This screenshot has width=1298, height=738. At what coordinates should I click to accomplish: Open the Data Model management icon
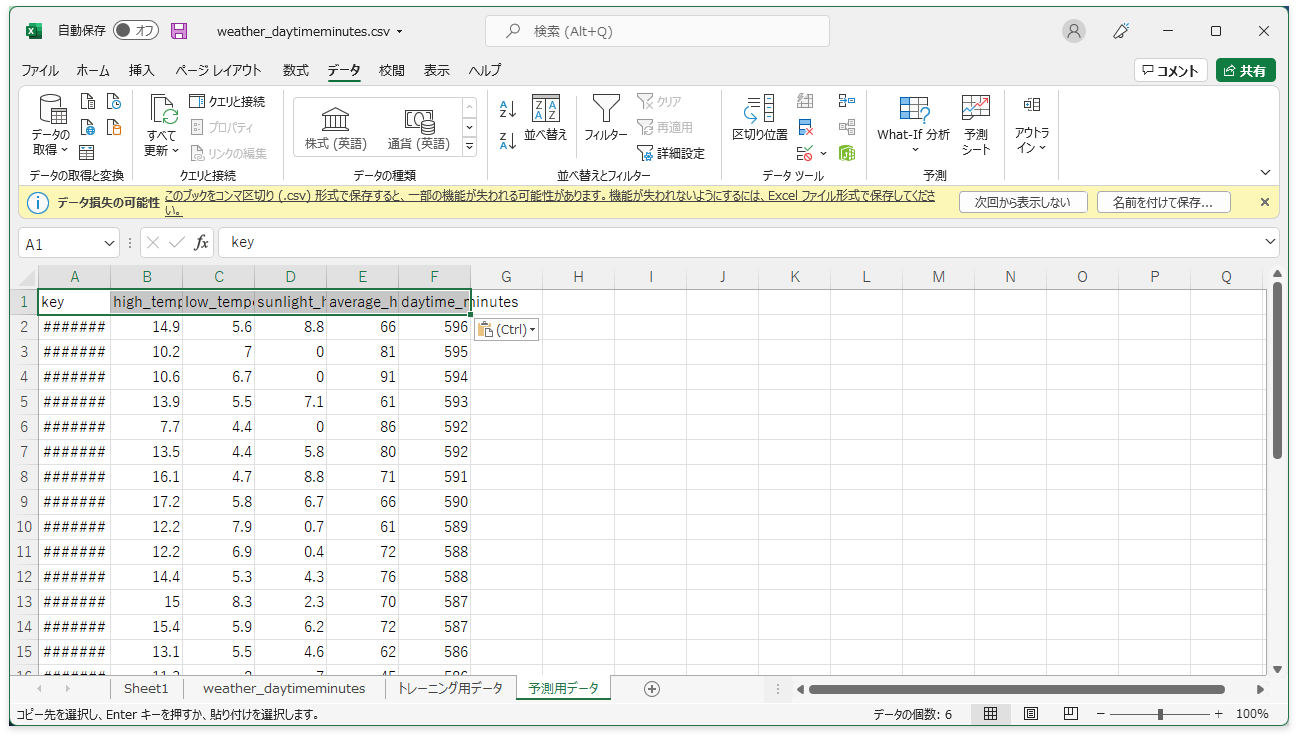[847, 153]
